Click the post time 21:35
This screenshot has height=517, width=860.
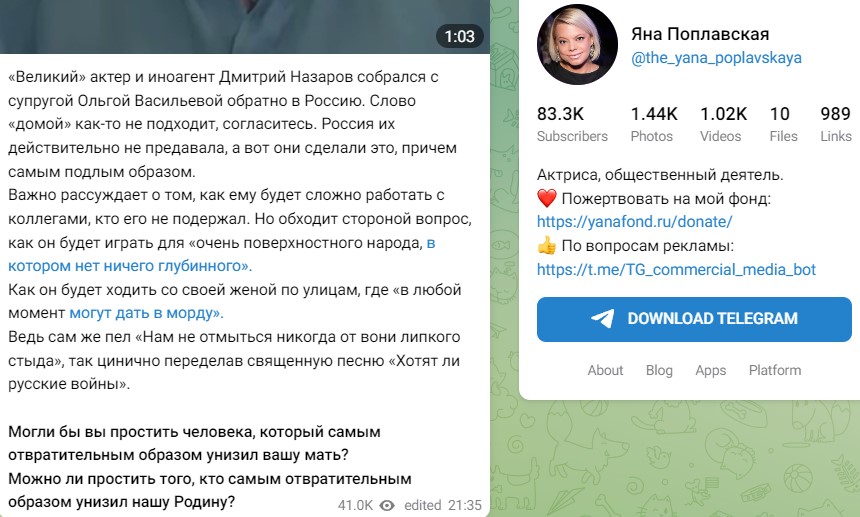pyautogui.click(x=464, y=505)
